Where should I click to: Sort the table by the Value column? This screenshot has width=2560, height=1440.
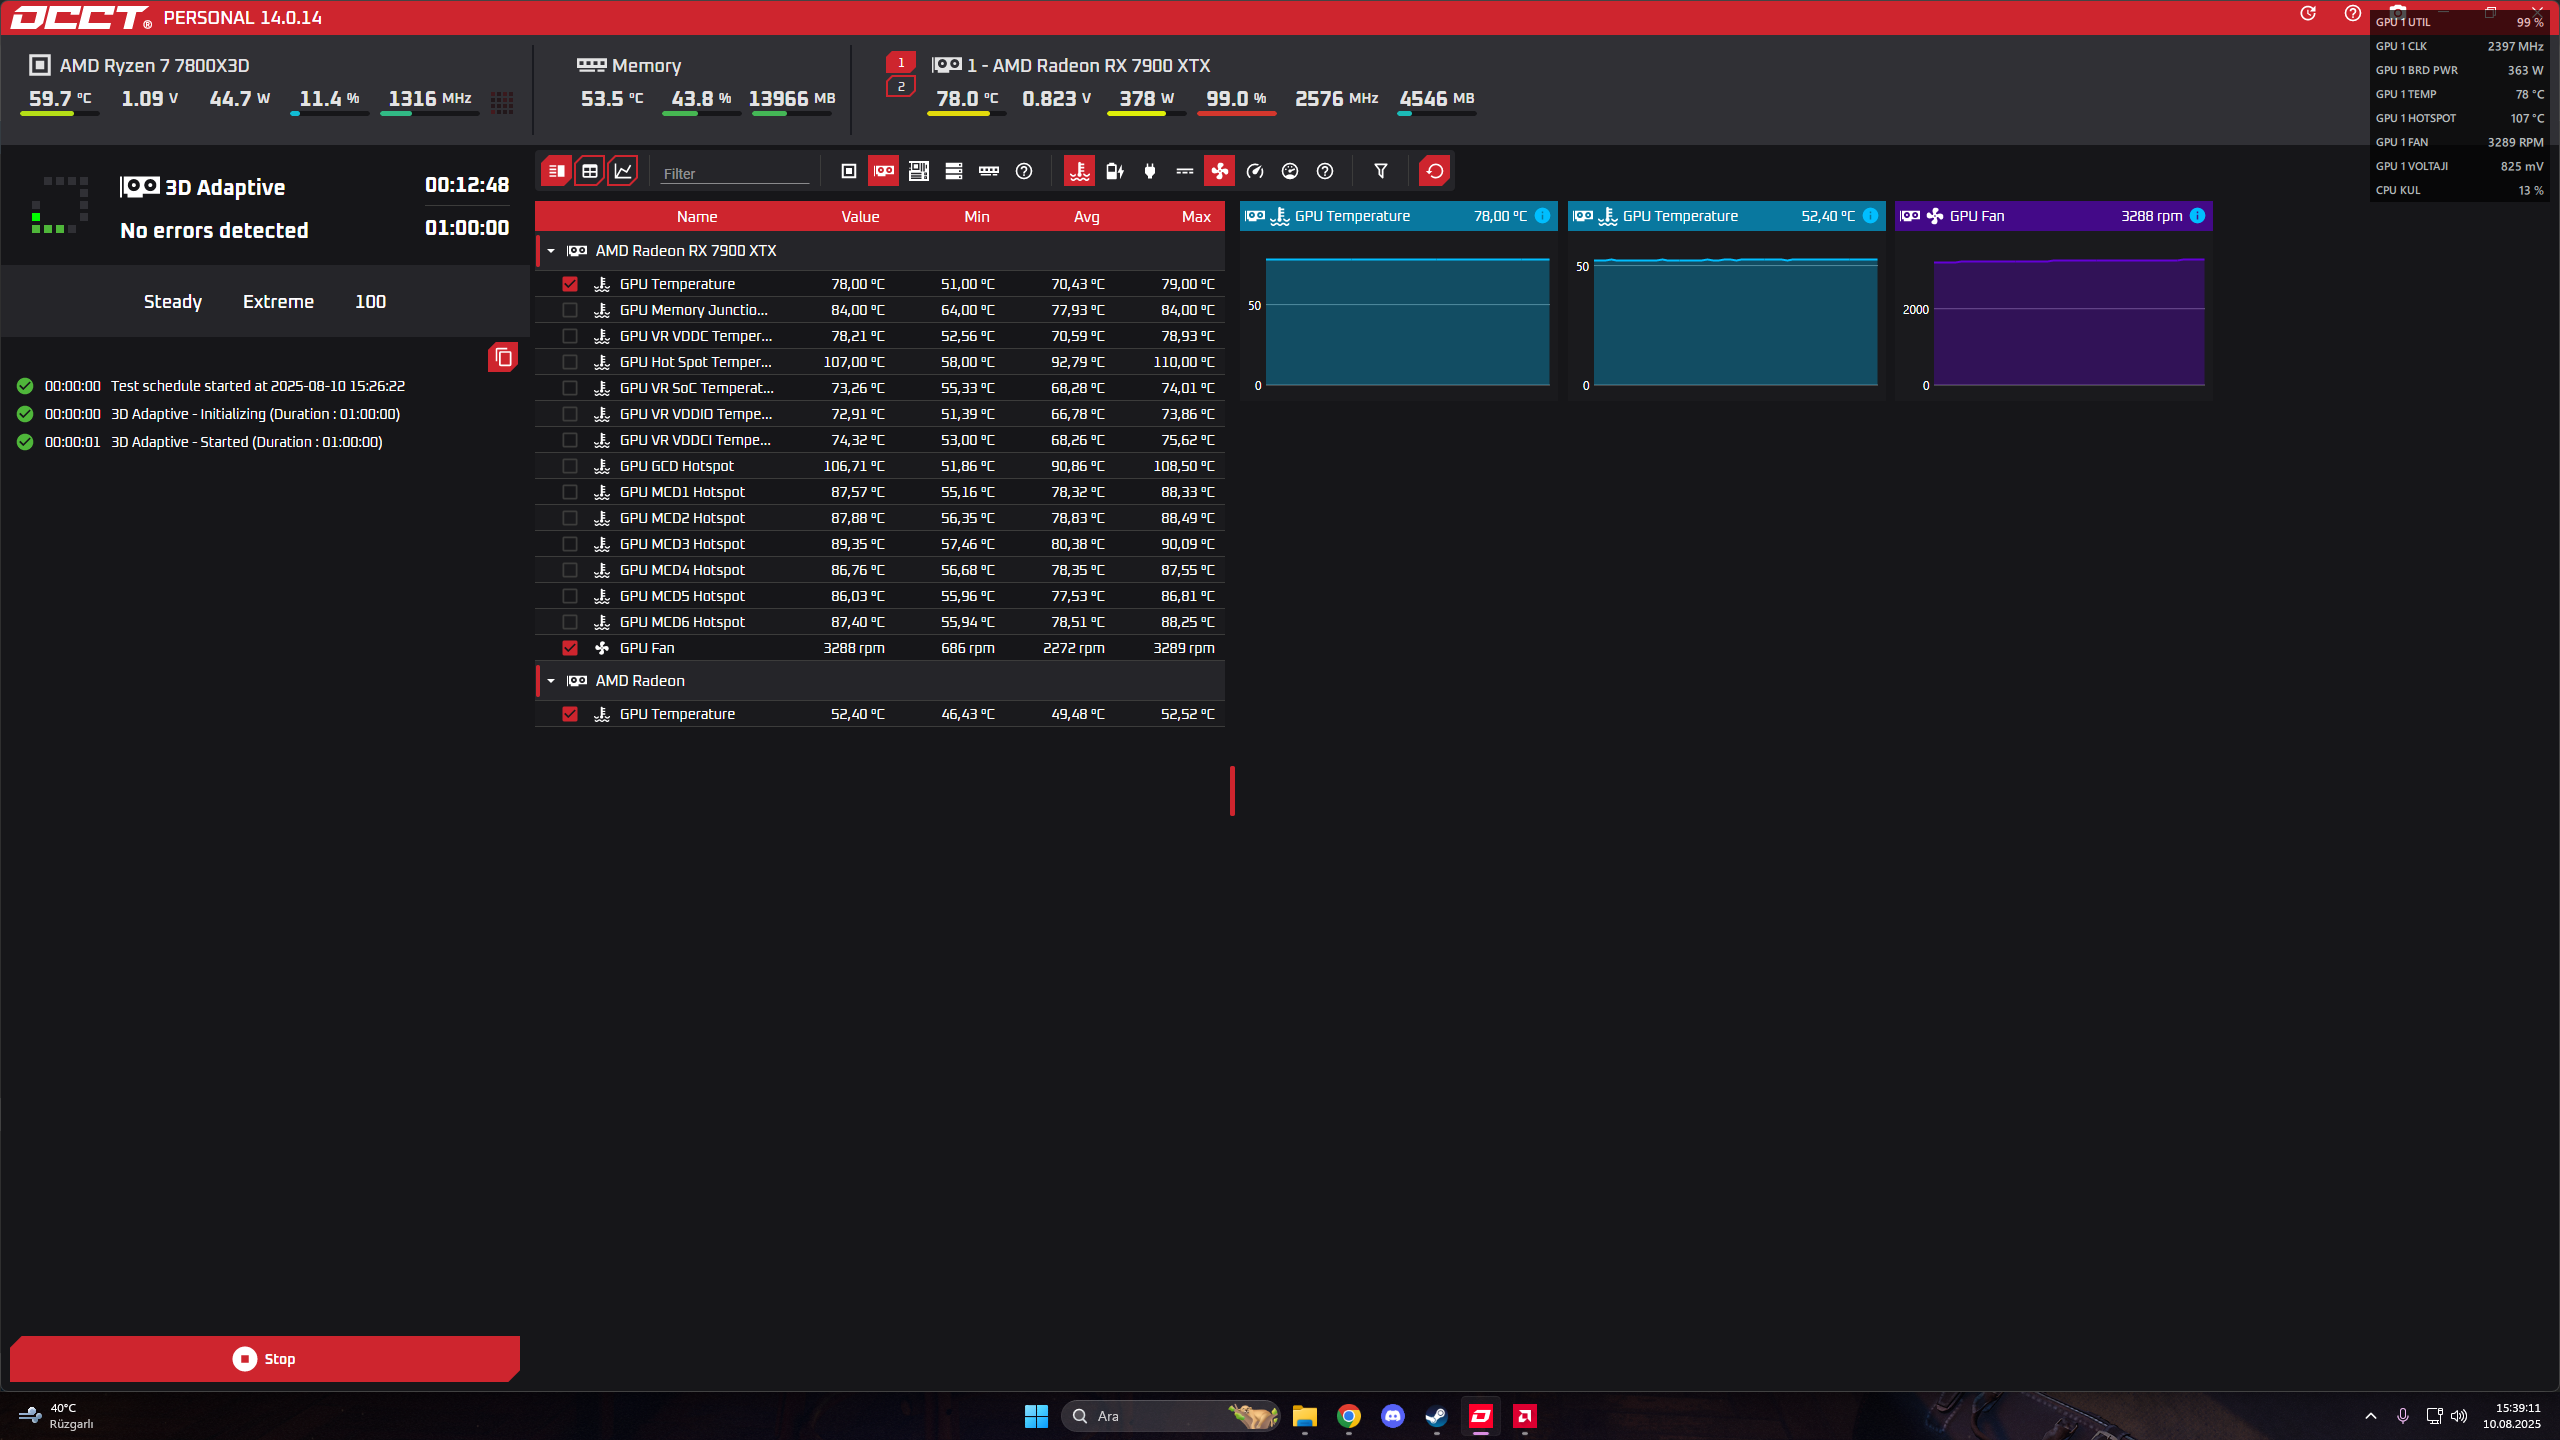tap(860, 217)
